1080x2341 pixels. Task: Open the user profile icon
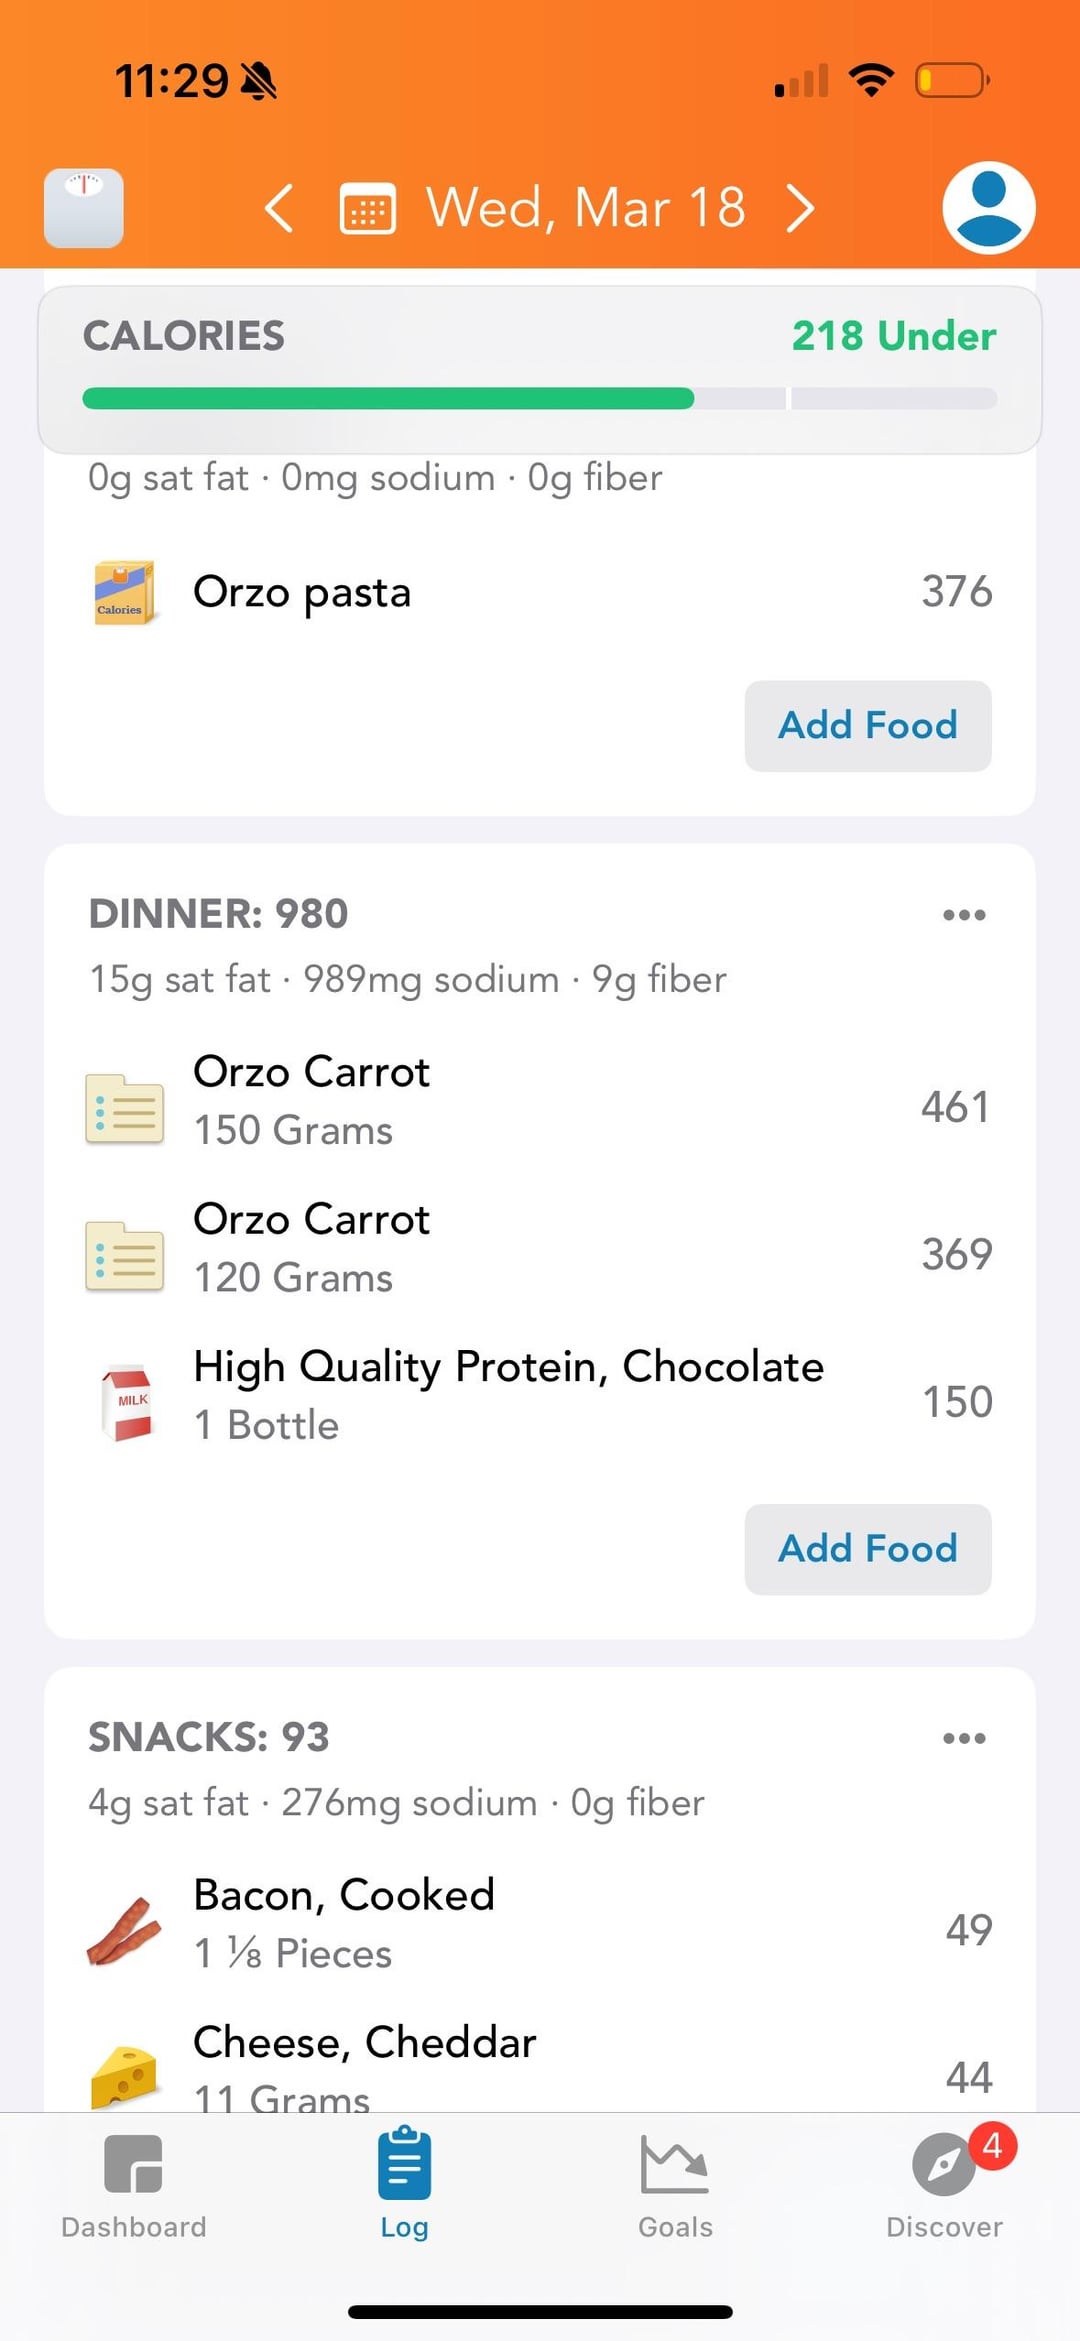point(988,208)
